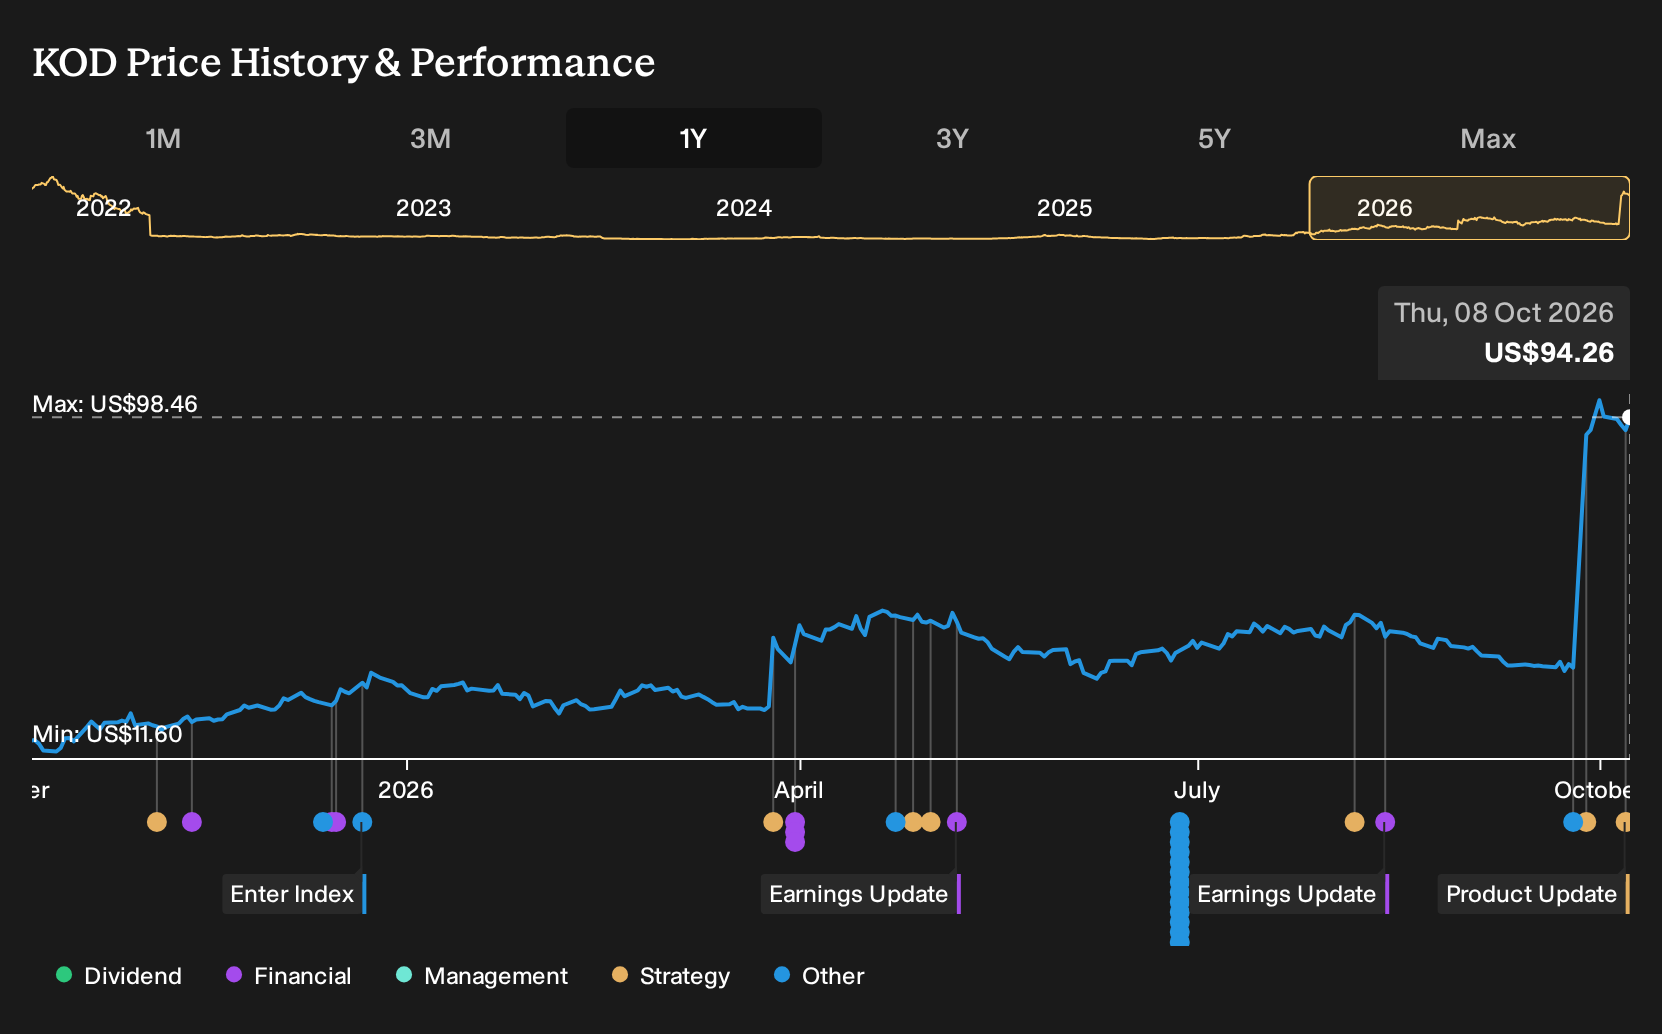1662x1034 pixels.
Task: Click the stacked blue Other markers under July
Action: tap(1180, 879)
